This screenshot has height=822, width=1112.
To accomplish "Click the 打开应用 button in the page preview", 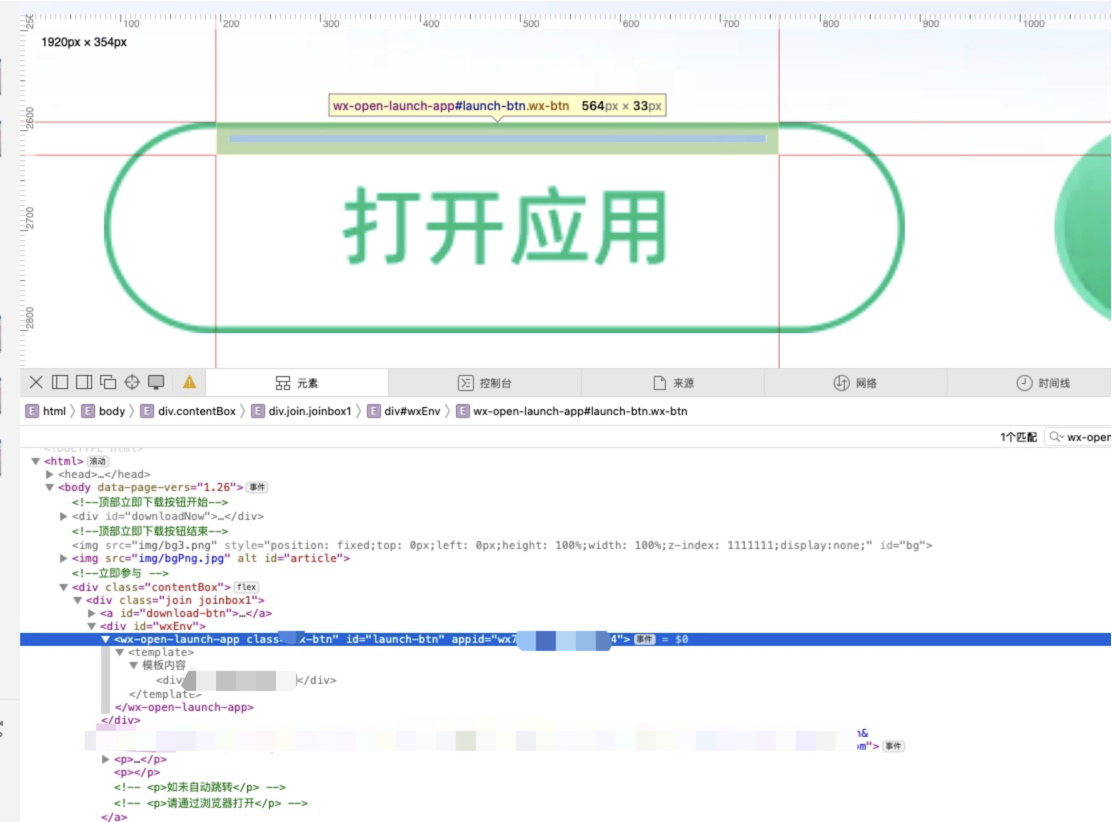I will tap(504, 227).
